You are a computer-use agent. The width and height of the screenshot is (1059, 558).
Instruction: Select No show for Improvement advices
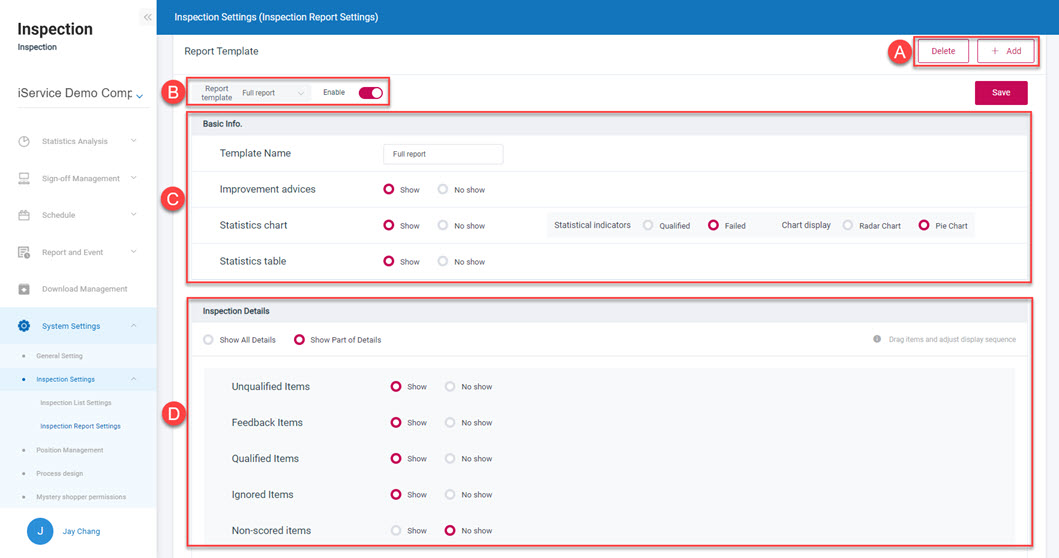point(443,190)
